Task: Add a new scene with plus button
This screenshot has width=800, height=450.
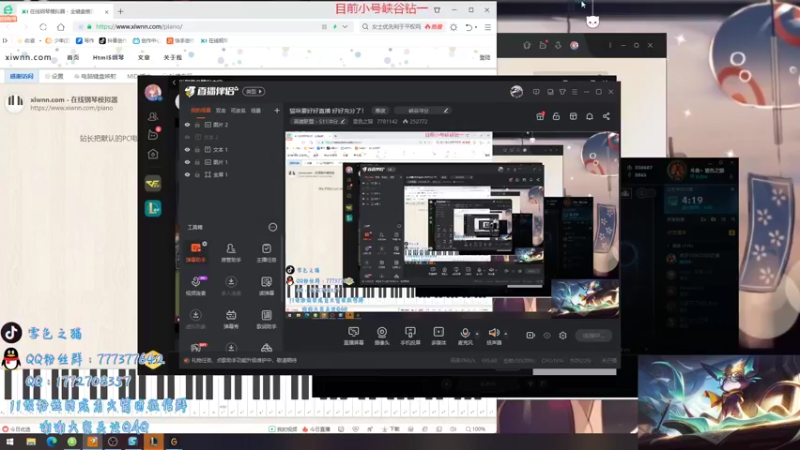Action: coord(277,110)
